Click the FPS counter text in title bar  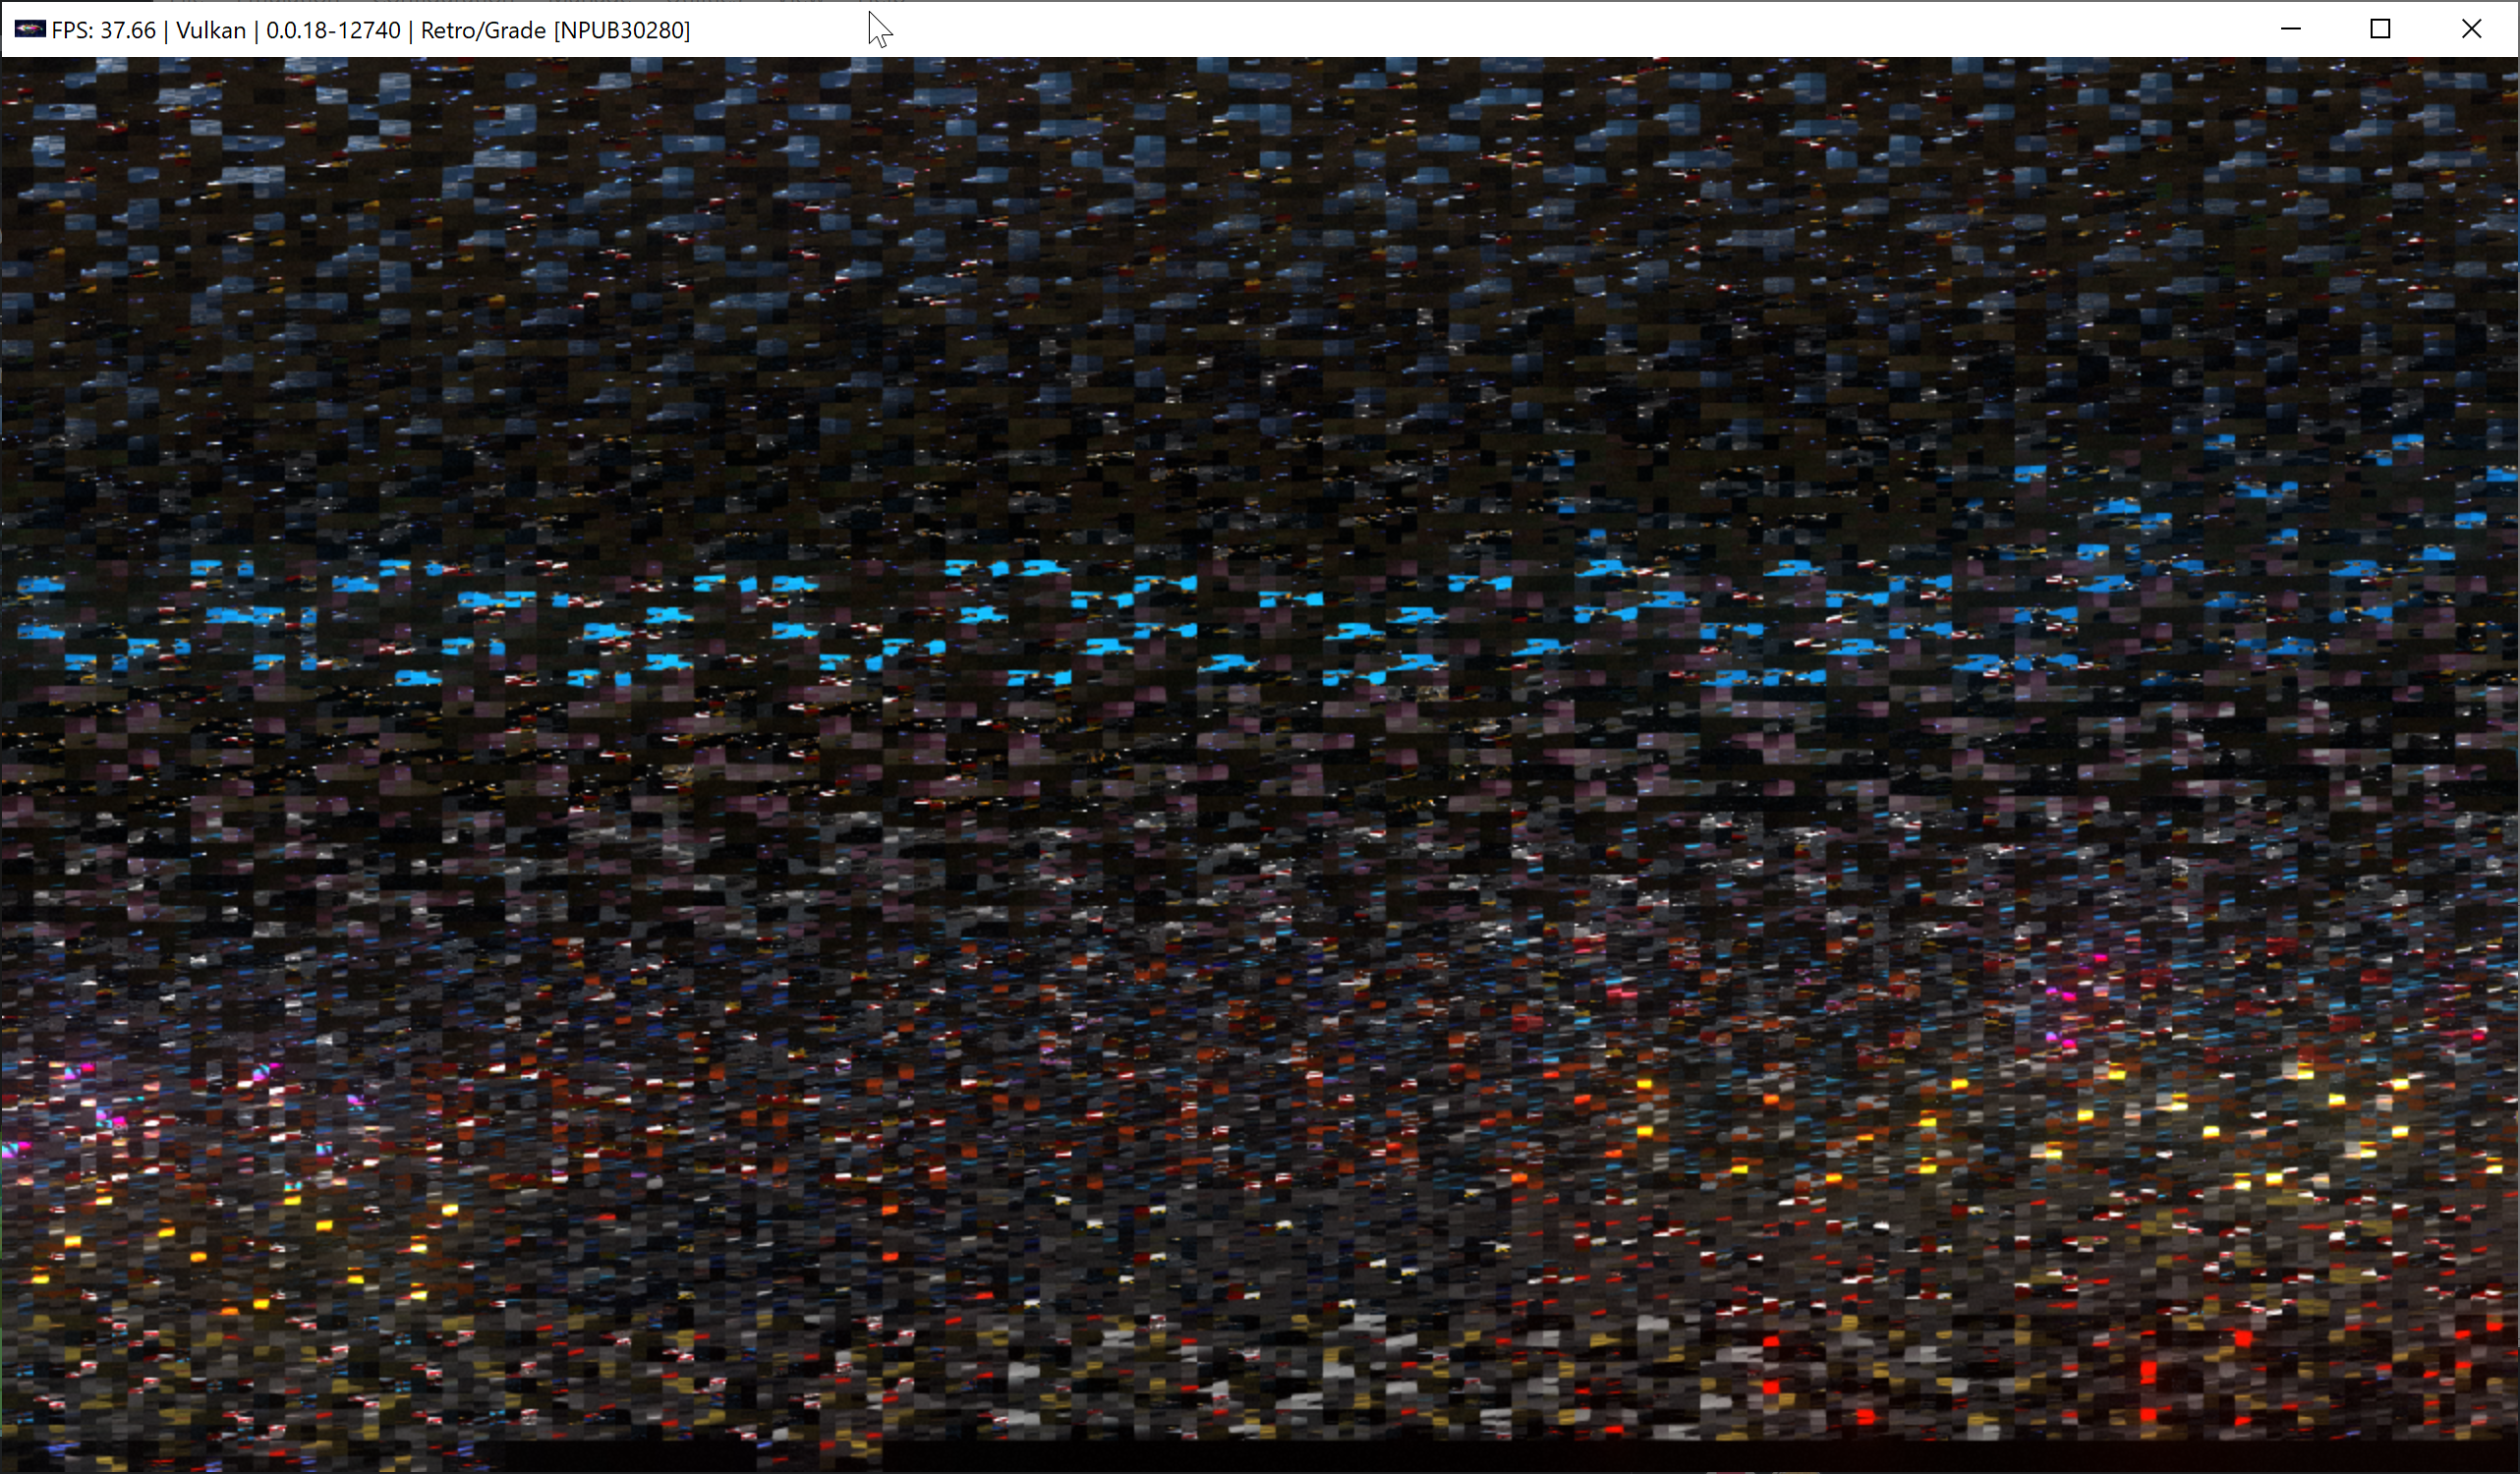[103, 30]
